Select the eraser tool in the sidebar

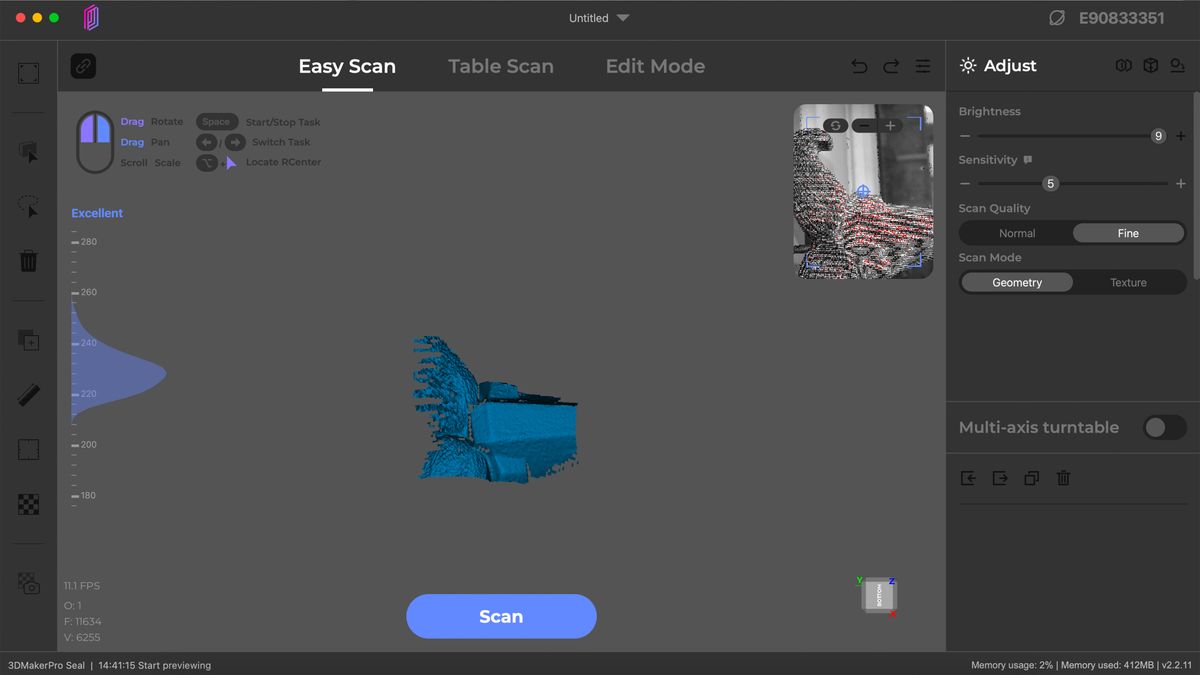point(28,394)
